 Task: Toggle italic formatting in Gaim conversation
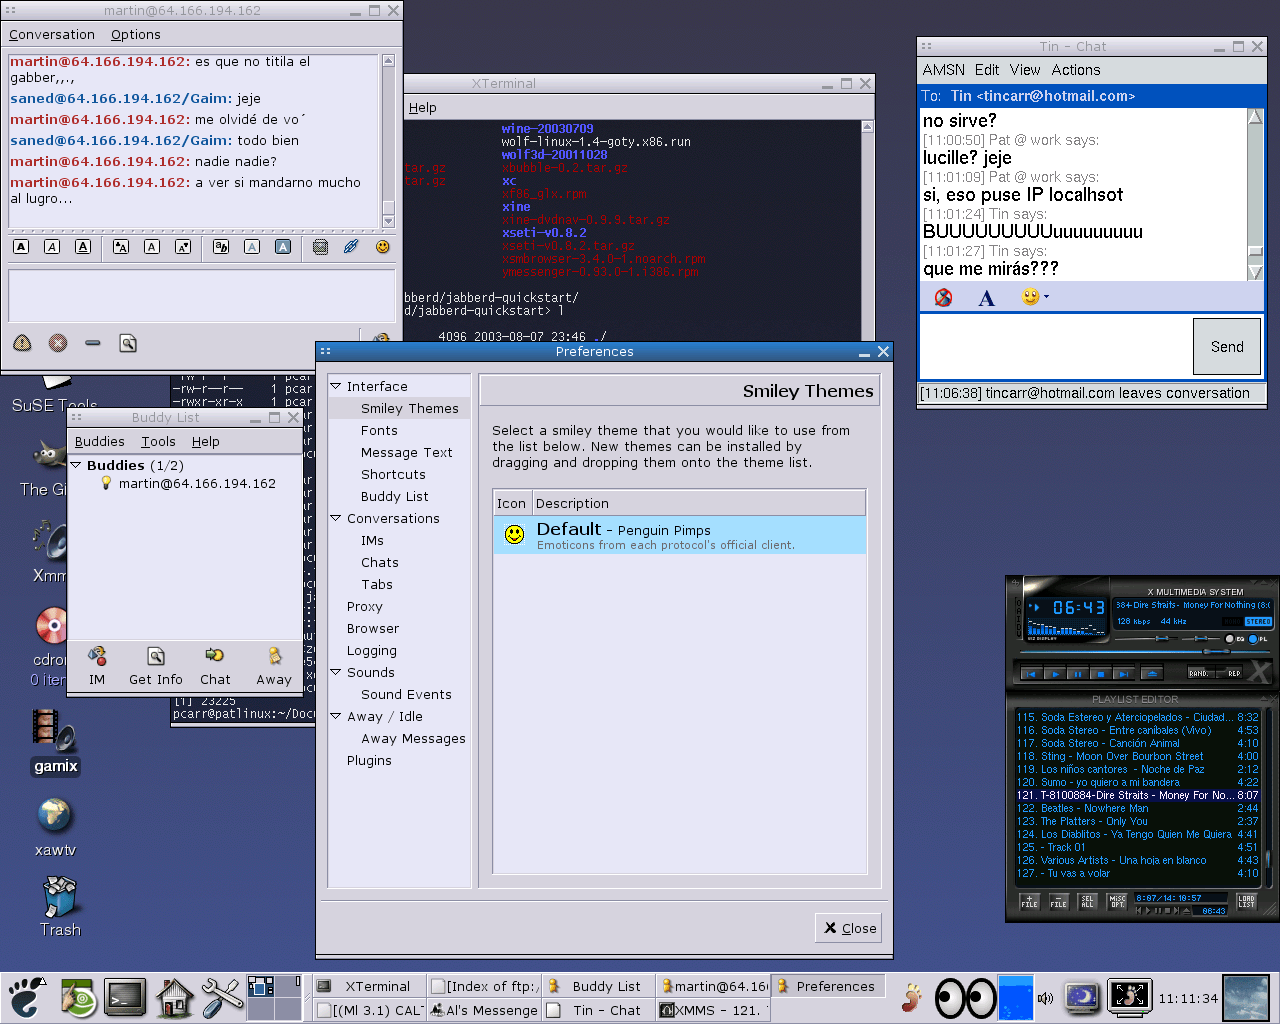click(x=52, y=247)
